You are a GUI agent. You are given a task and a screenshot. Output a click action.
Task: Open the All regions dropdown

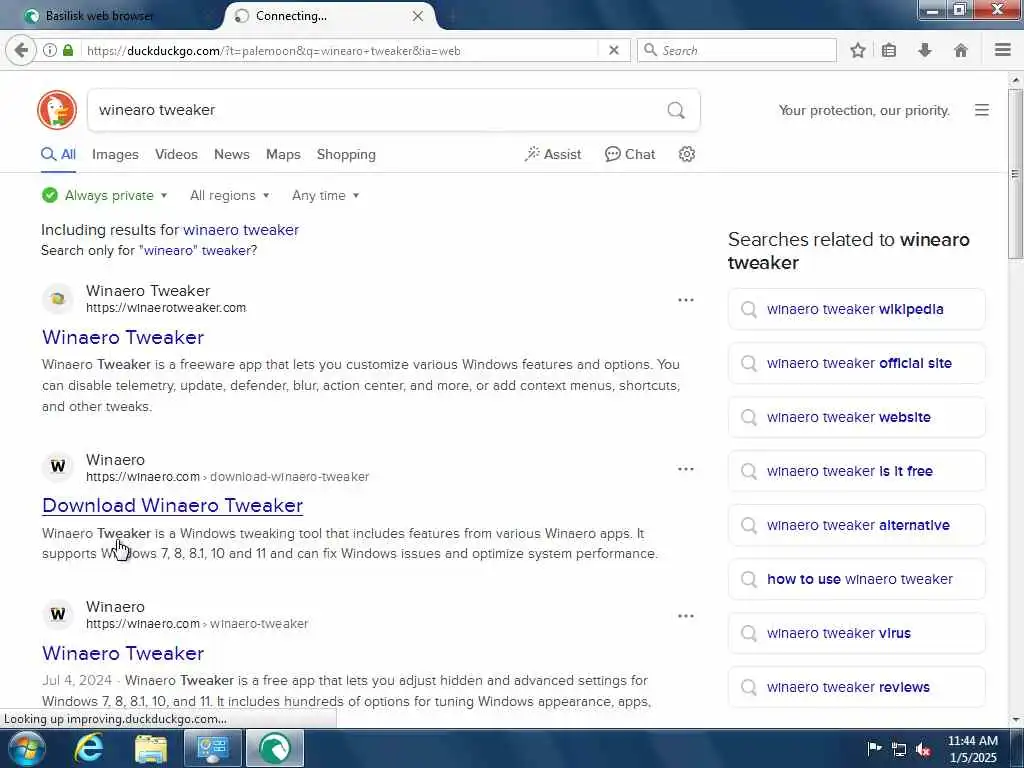pyautogui.click(x=229, y=195)
